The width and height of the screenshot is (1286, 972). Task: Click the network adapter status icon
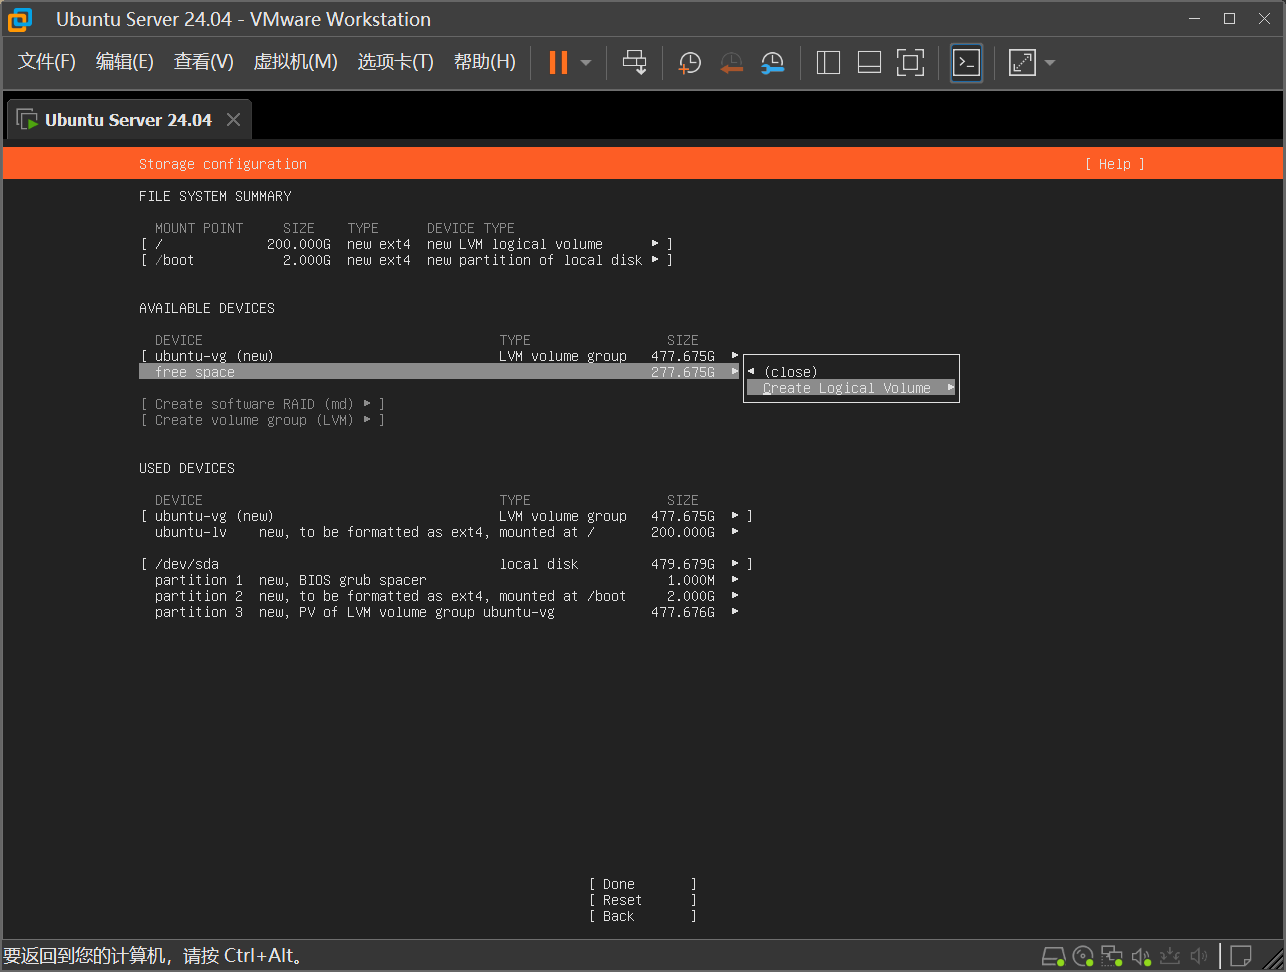coord(1112,956)
